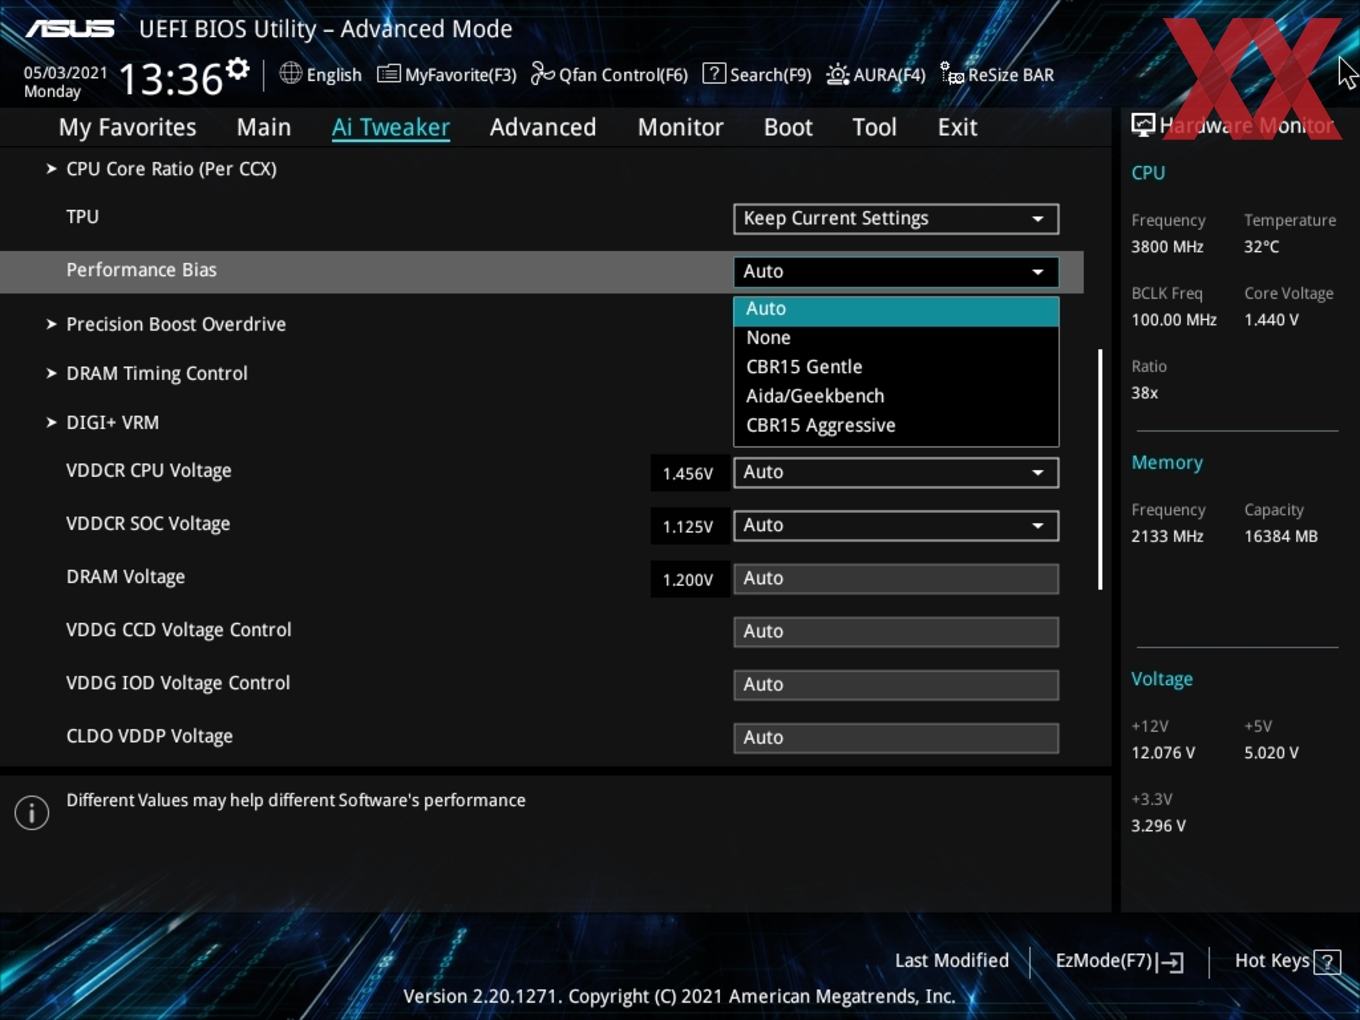
Task: Toggle ReSize BAR option
Action: (x=997, y=74)
